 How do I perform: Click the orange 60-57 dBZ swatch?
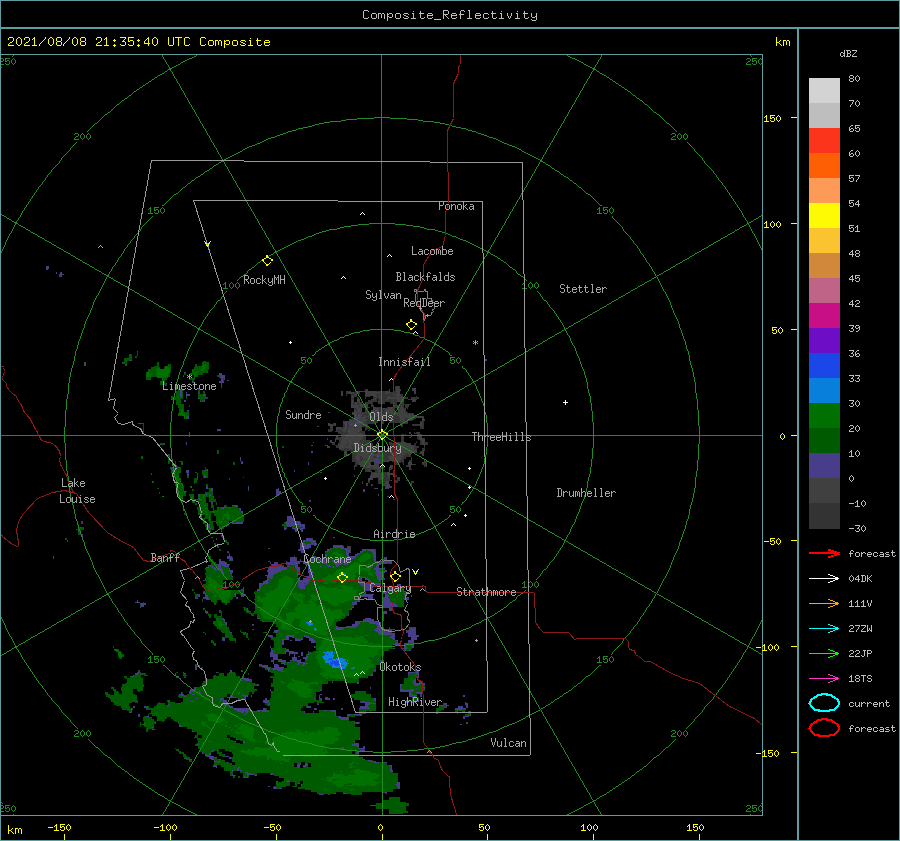click(x=824, y=166)
